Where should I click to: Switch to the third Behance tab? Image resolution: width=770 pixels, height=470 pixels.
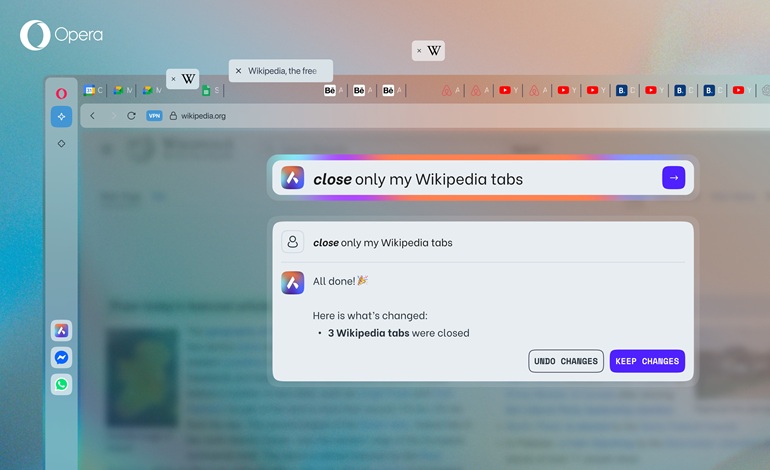[x=392, y=90]
